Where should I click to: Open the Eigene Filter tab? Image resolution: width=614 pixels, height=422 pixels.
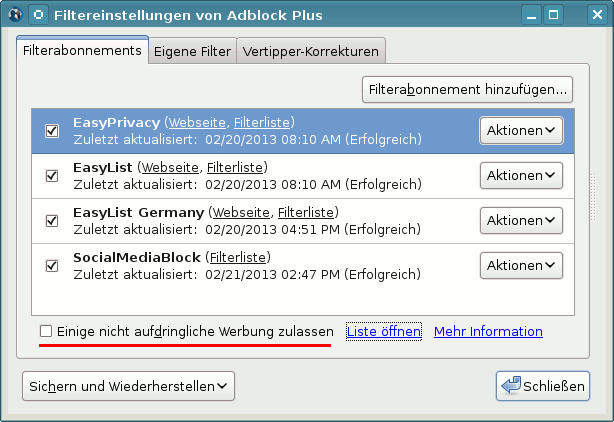(192, 51)
